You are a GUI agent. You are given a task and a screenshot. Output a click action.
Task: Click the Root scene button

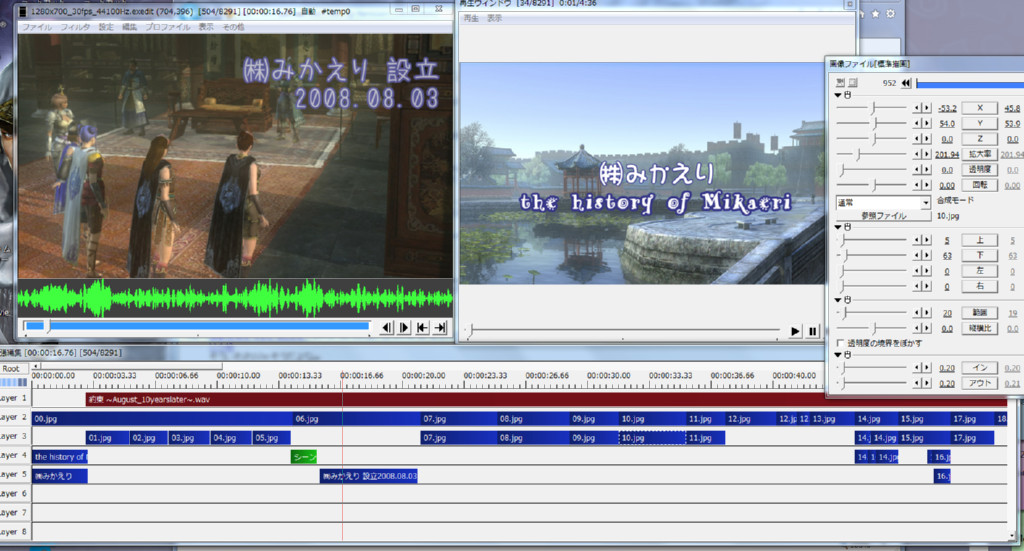[x=14, y=369]
